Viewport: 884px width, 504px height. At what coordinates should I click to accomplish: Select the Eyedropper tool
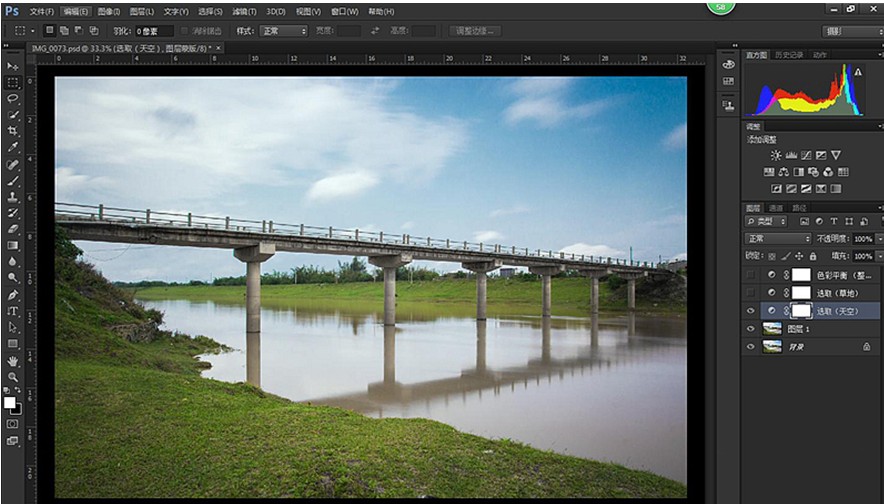coord(12,147)
